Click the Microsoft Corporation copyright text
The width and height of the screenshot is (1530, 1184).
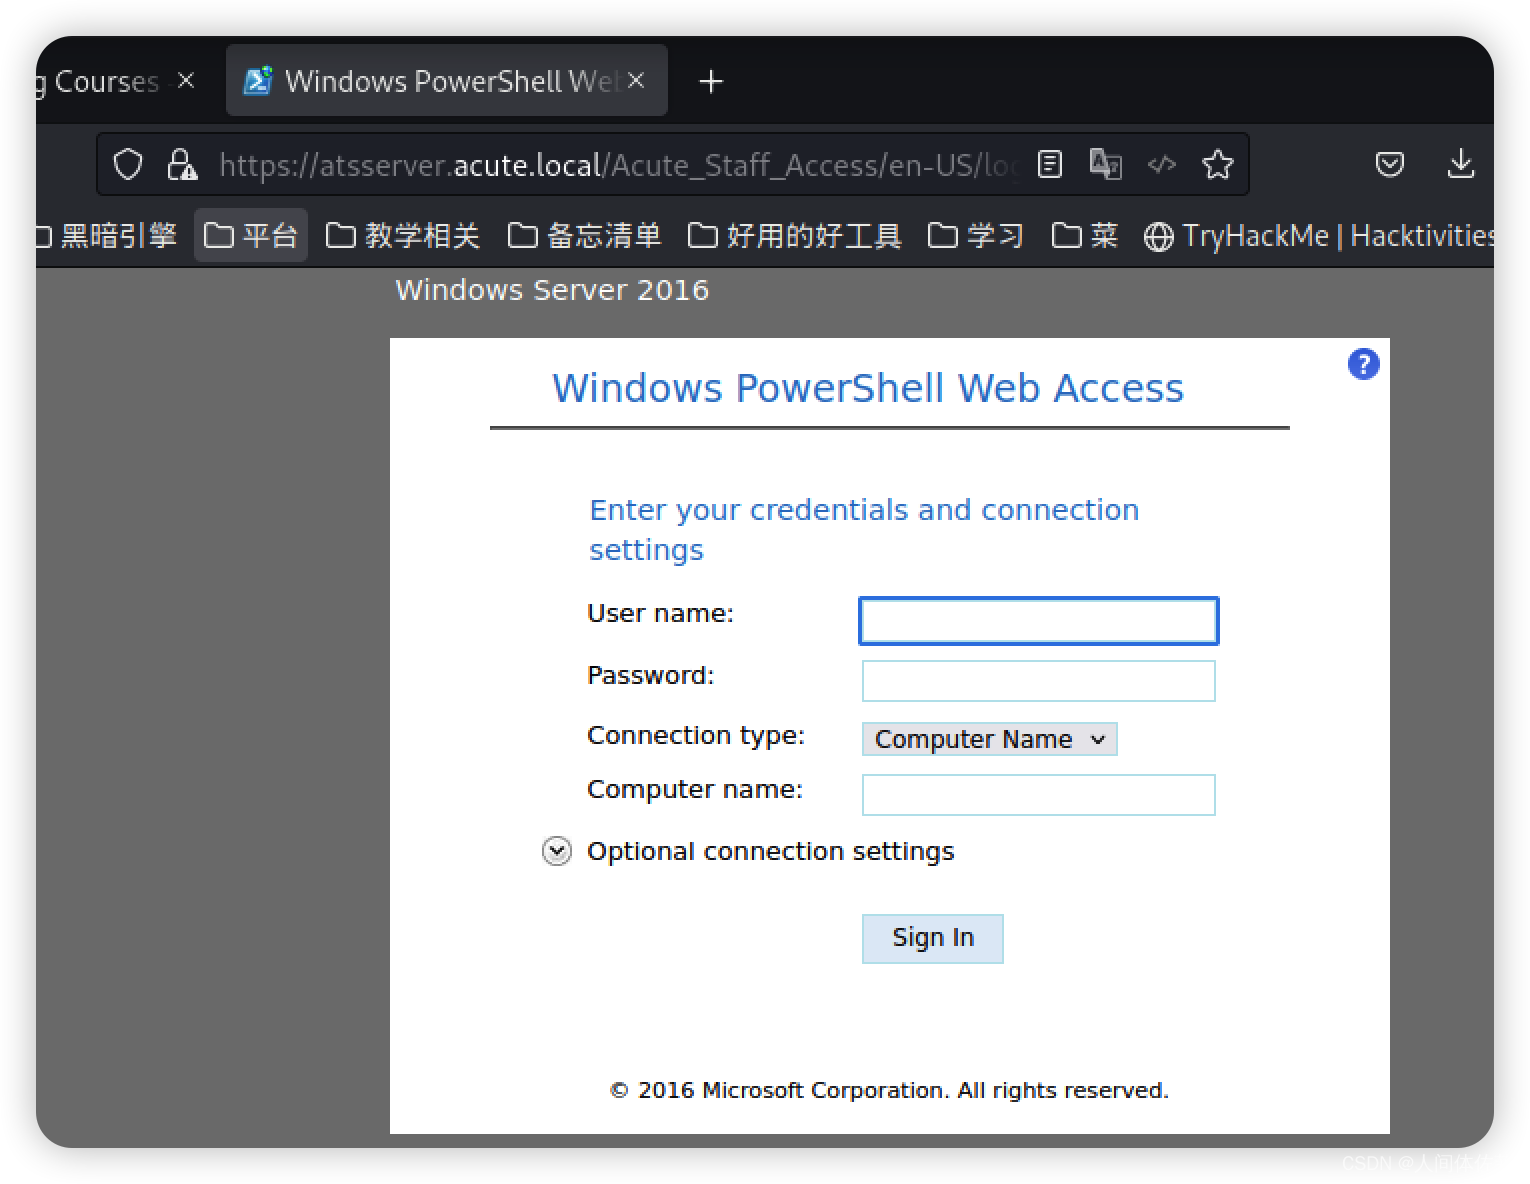pyautogui.click(x=889, y=1090)
